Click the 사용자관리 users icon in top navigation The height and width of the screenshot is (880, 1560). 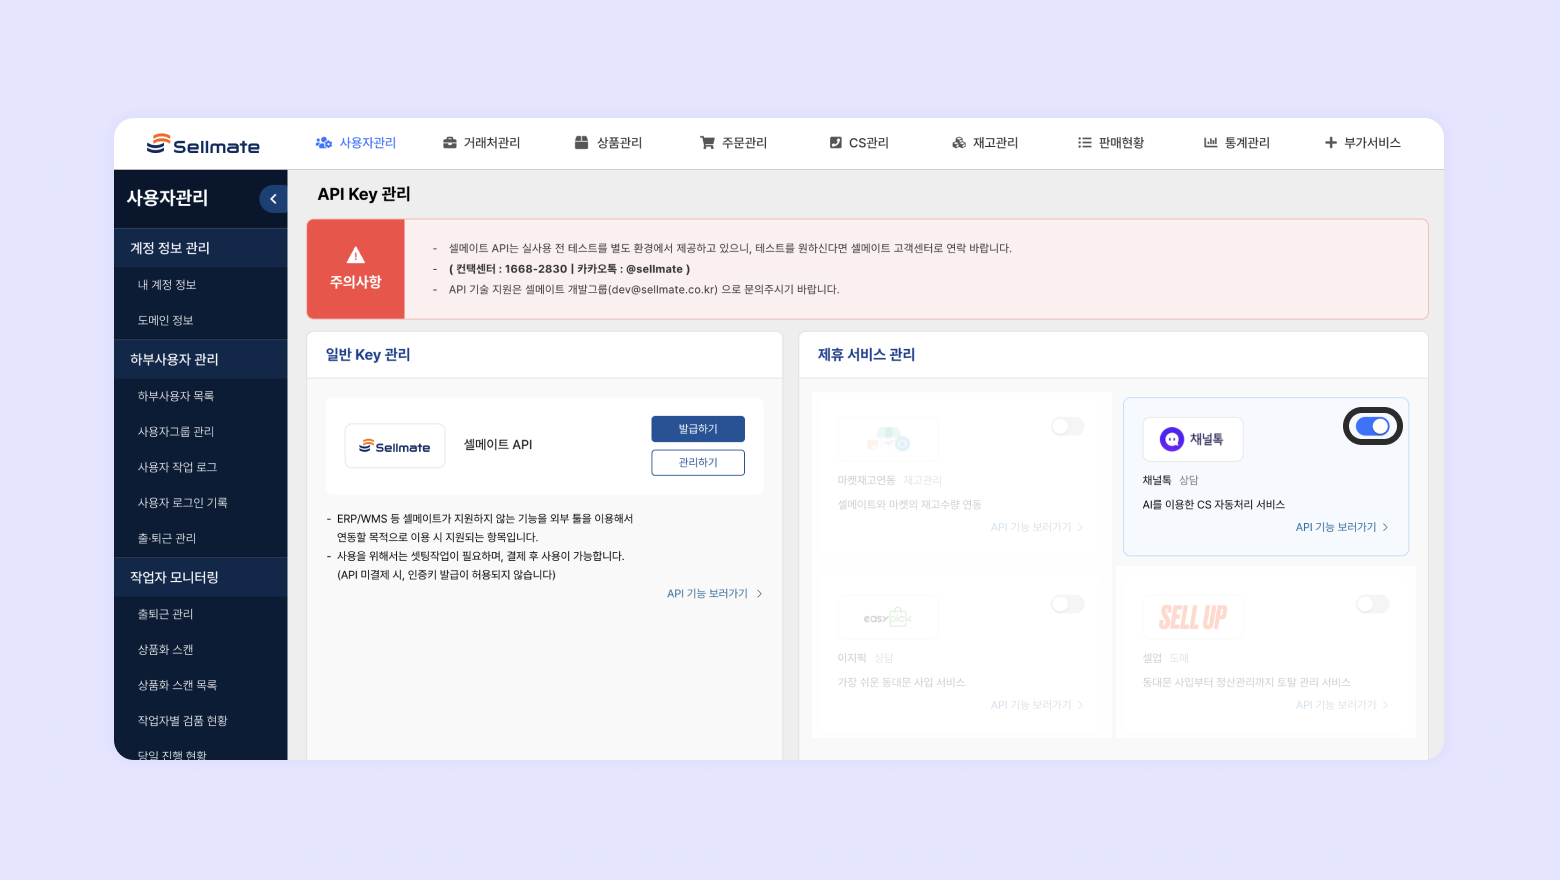323,143
